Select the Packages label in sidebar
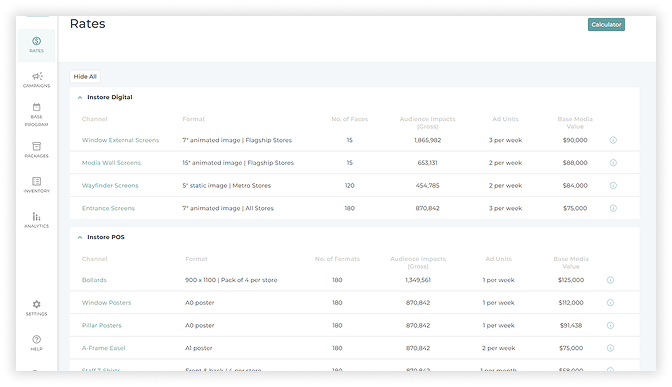Screen dimensions: 672x387 pos(36,156)
